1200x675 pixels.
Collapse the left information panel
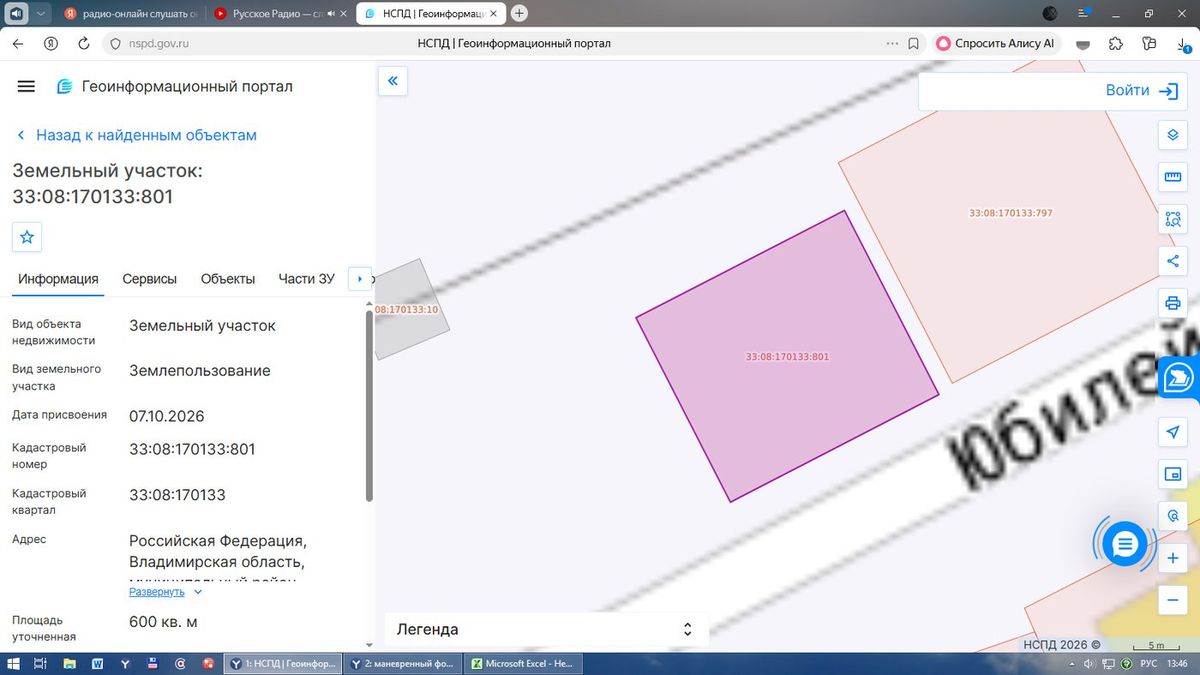(393, 81)
